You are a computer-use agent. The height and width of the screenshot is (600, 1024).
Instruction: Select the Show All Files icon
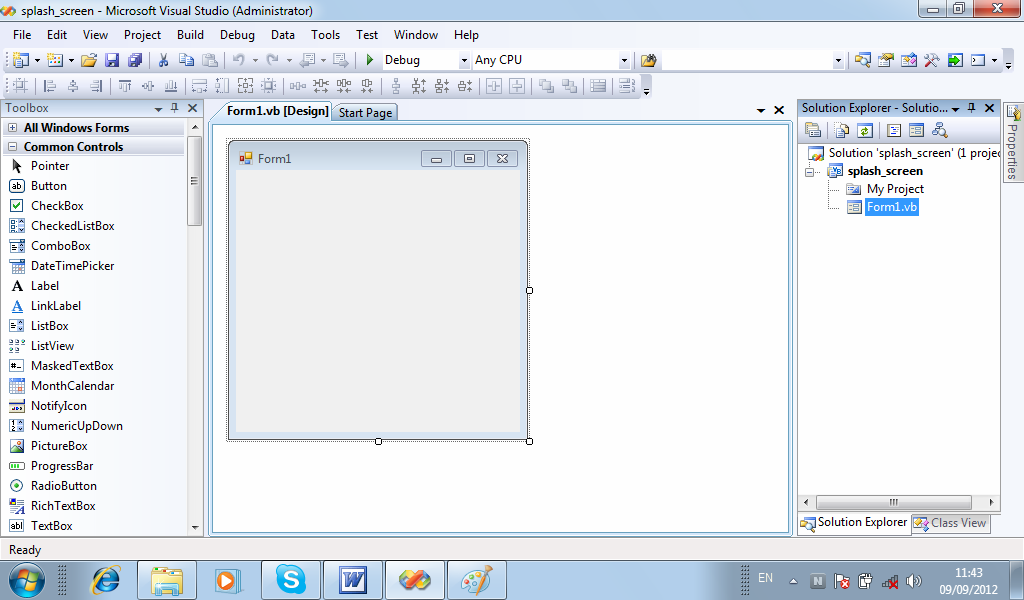click(842, 130)
